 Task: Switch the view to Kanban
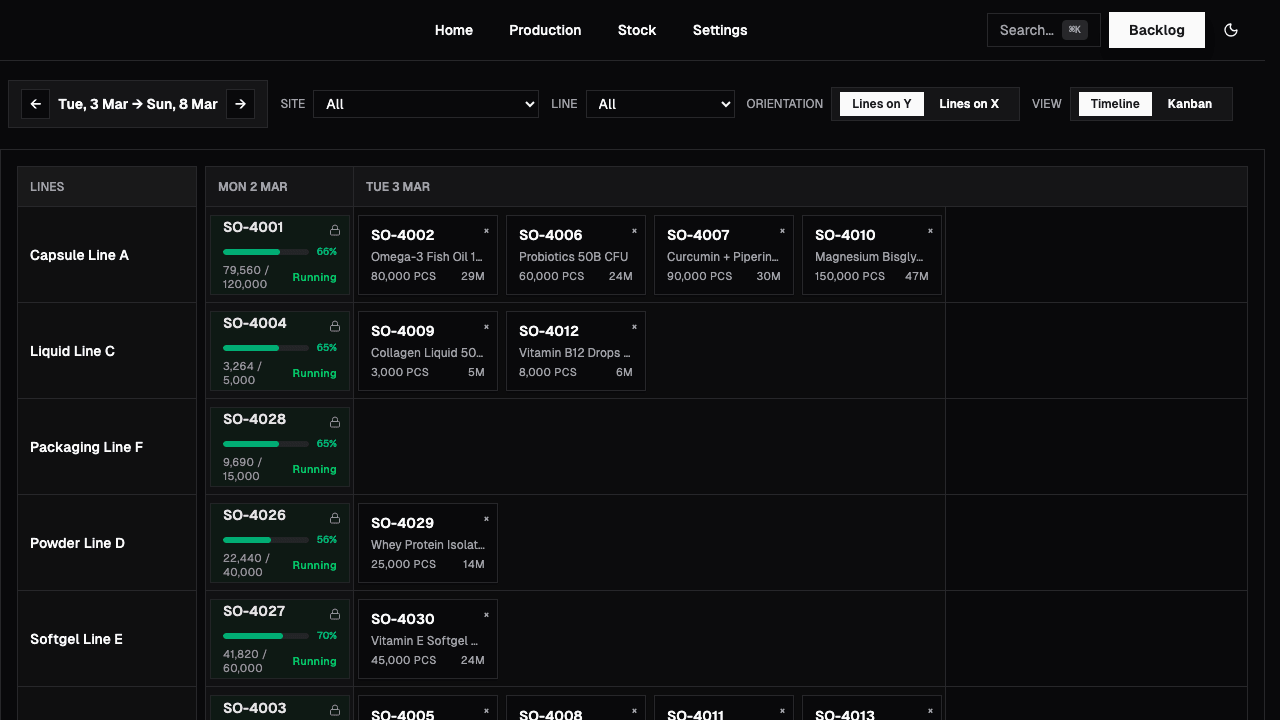[1190, 103]
